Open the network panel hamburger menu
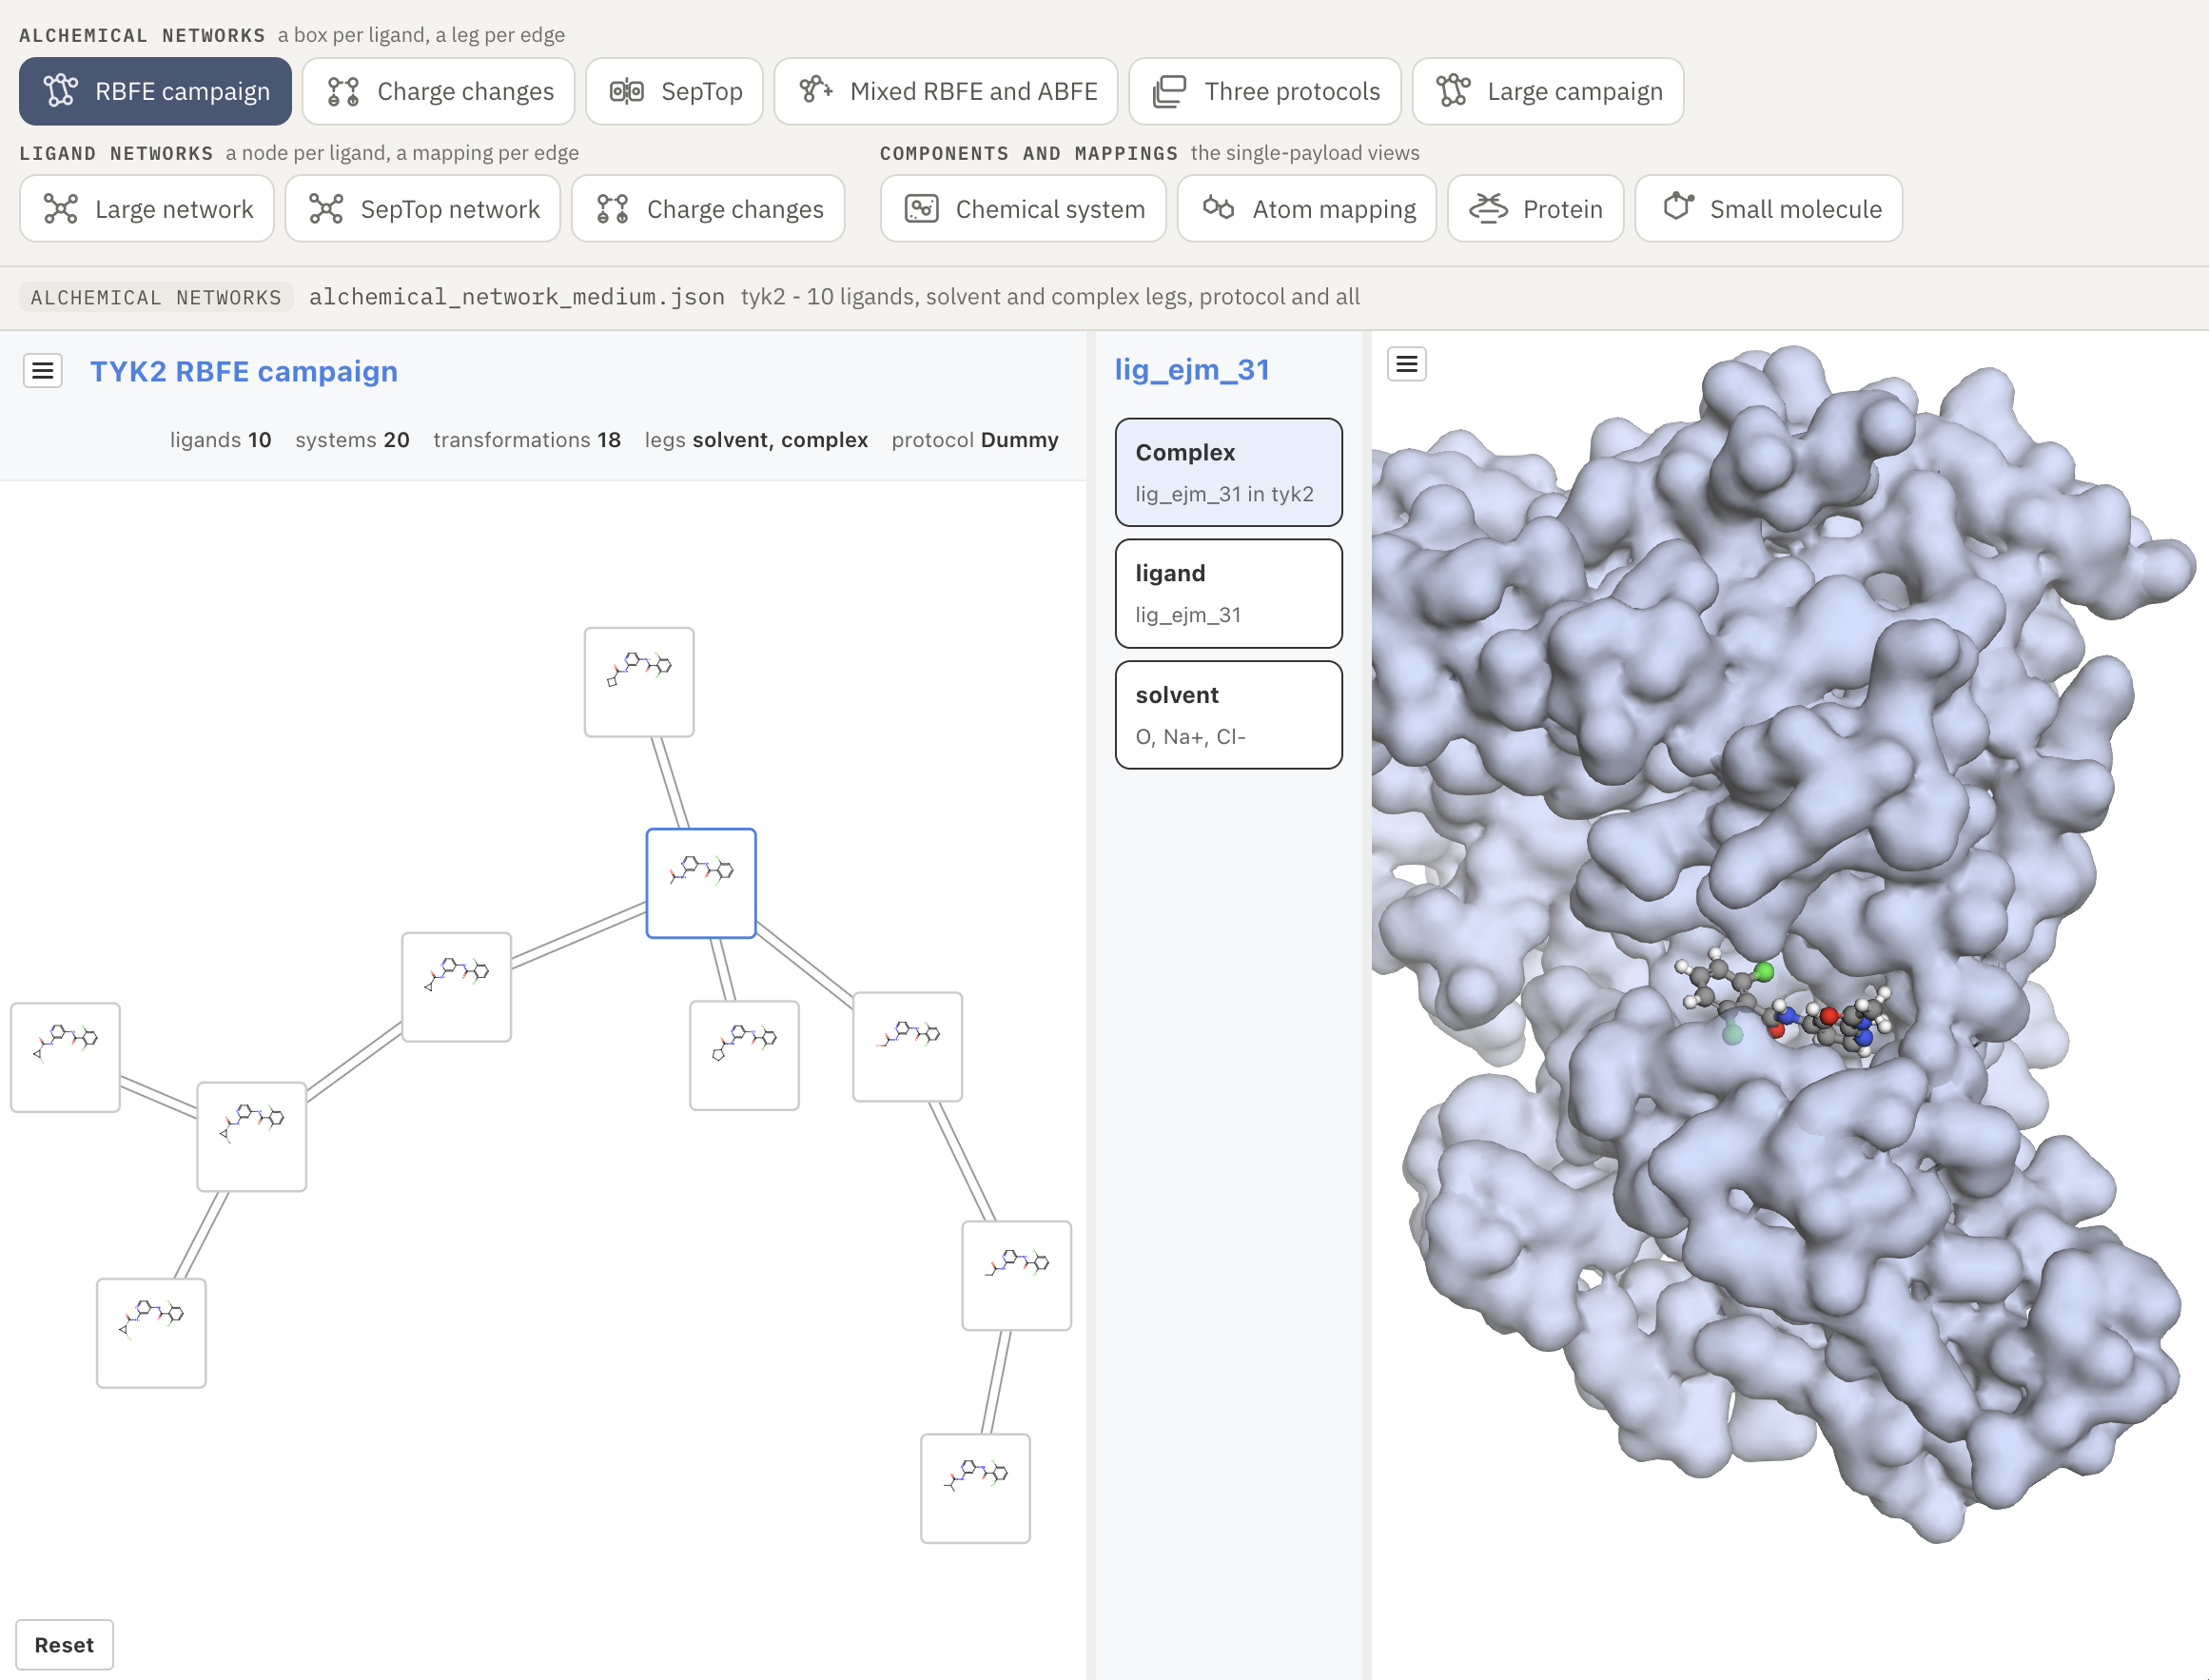Screen dimensions: 2209x1680 tap(43, 371)
